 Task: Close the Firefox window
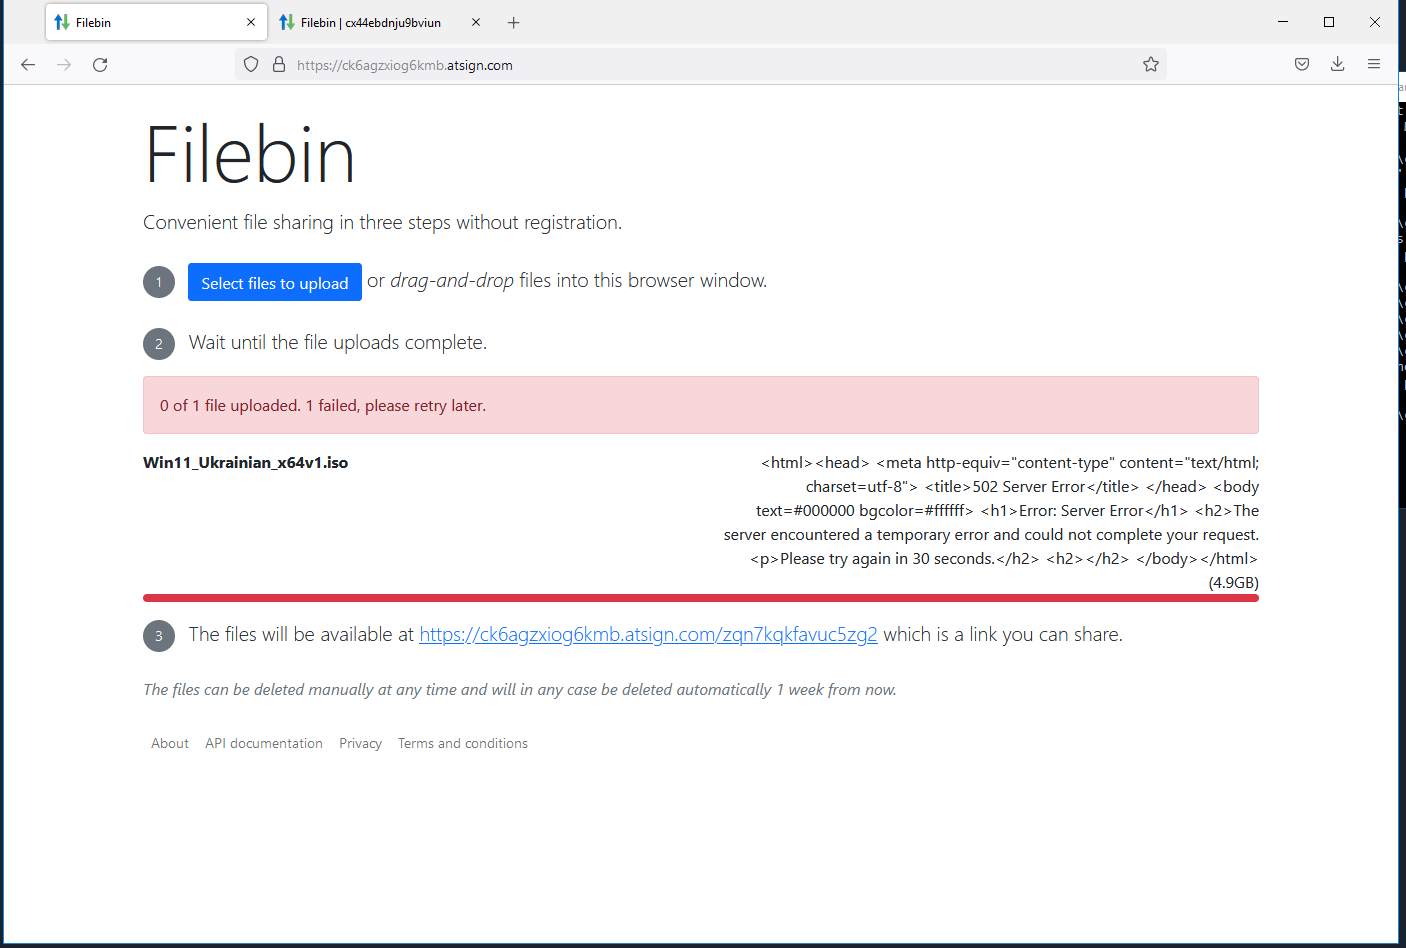coord(1375,22)
